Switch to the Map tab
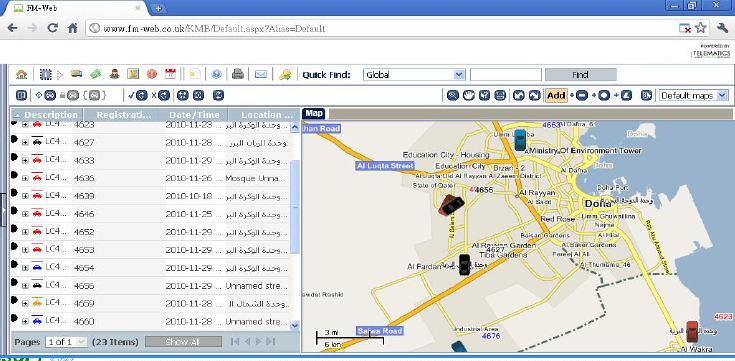The width and height of the screenshot is (735, 361). coord(315,113)
